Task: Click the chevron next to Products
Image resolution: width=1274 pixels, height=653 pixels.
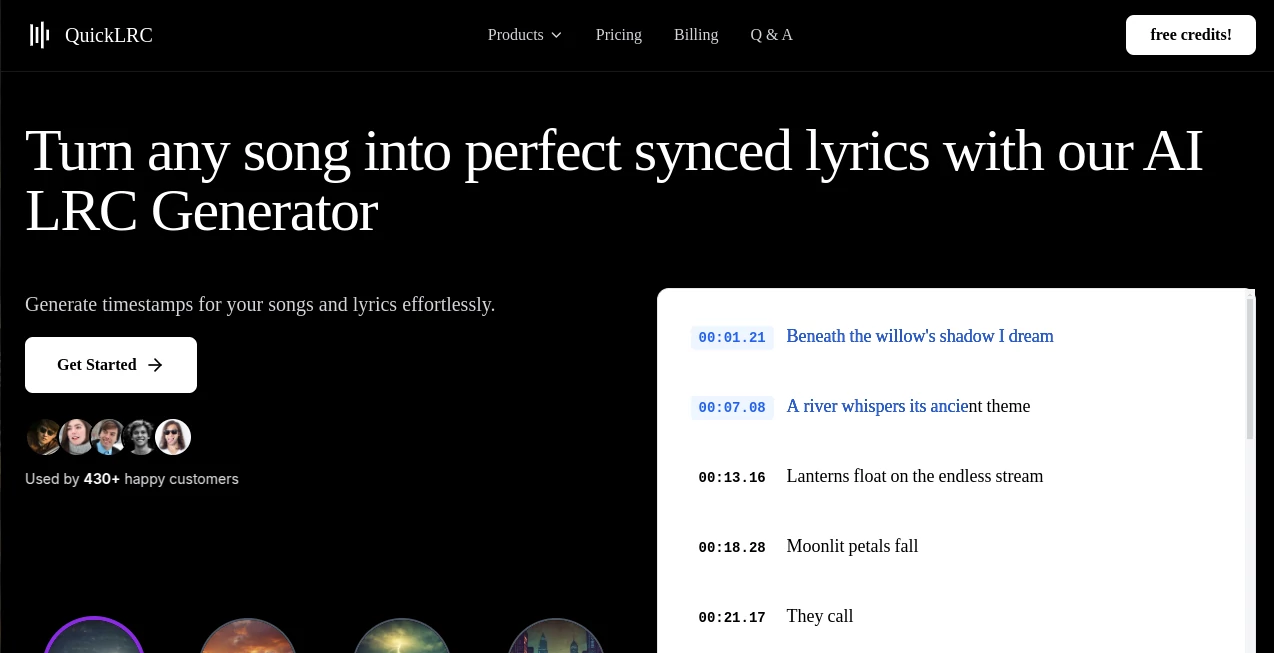Action: [556, 35]
